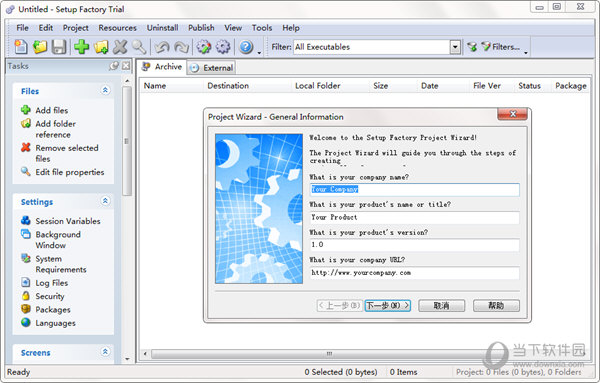Sort file list by Local Folder column

(x=331, y=86)
